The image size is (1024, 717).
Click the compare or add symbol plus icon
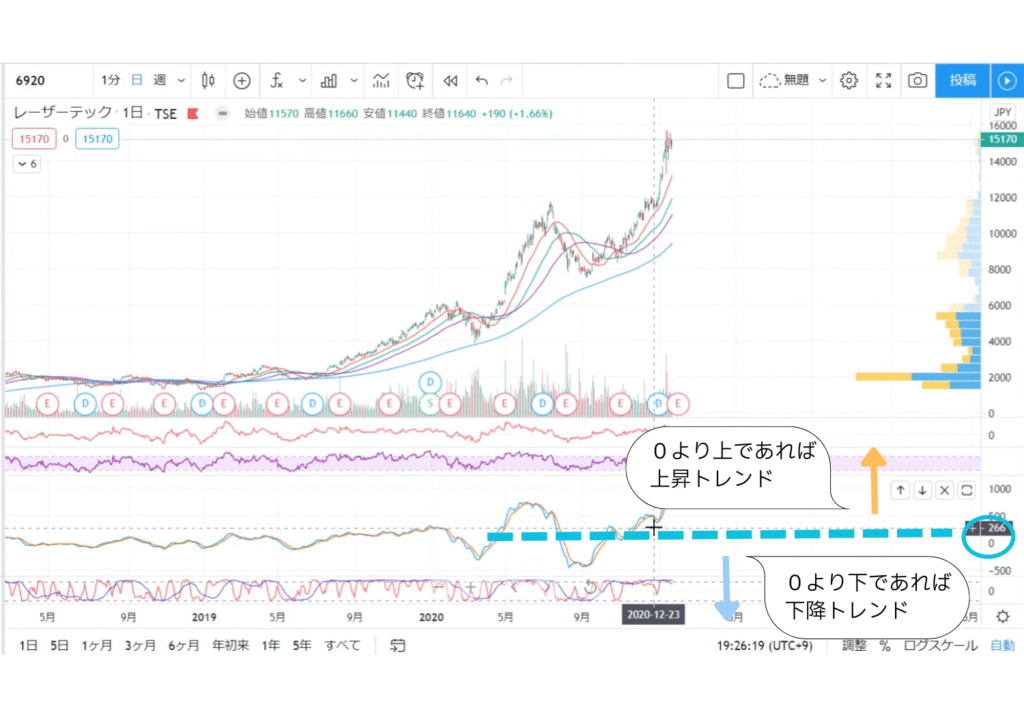point(242,80)
